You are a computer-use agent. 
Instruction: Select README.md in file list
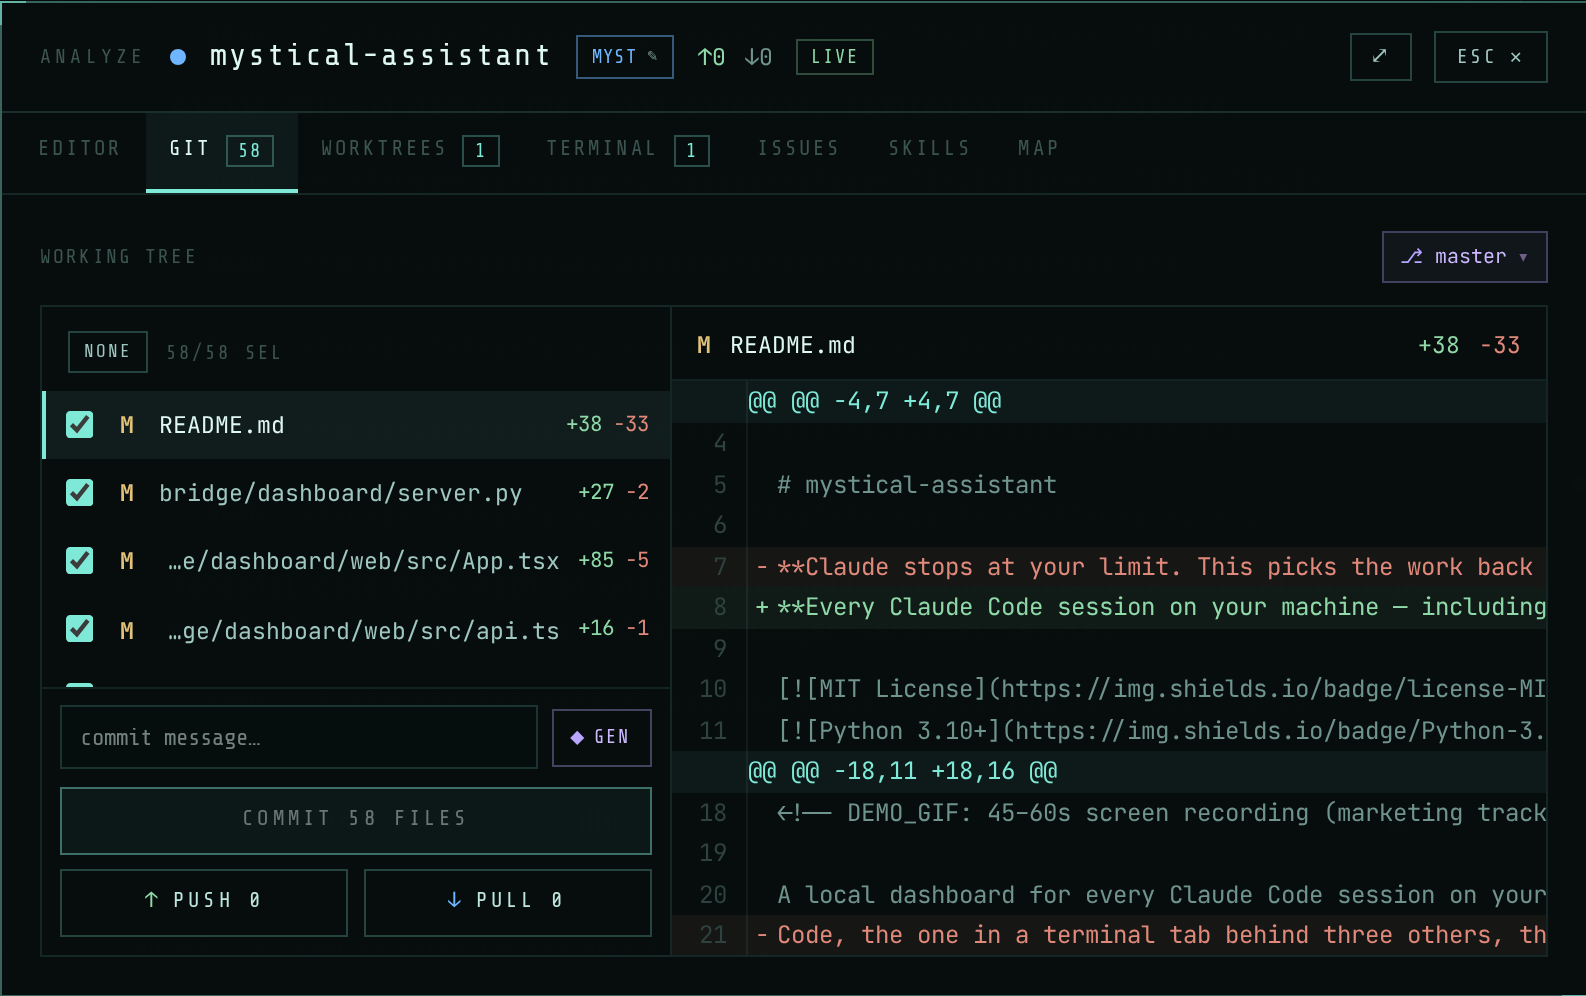[356, 425]
